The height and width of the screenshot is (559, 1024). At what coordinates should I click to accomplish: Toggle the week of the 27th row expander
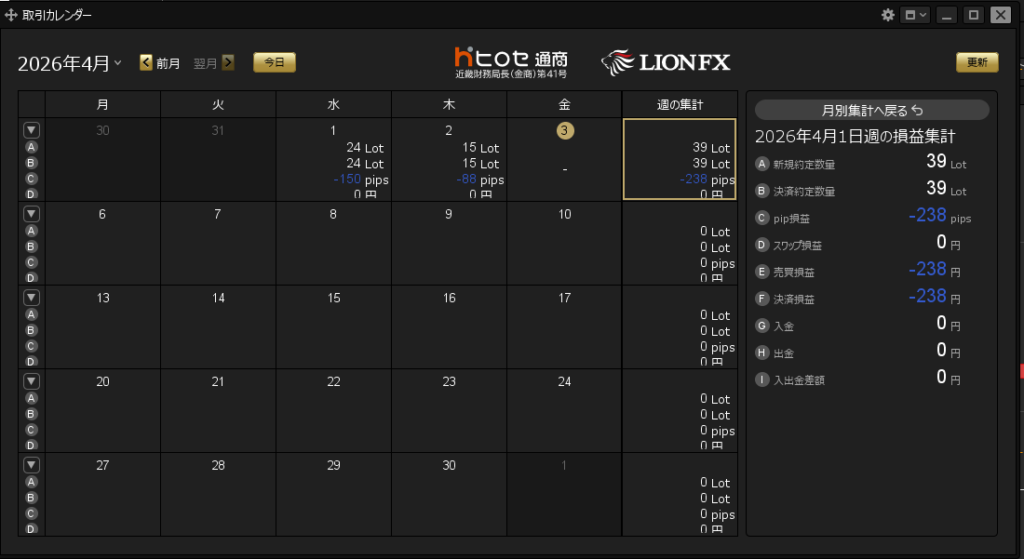pos(31,465)
